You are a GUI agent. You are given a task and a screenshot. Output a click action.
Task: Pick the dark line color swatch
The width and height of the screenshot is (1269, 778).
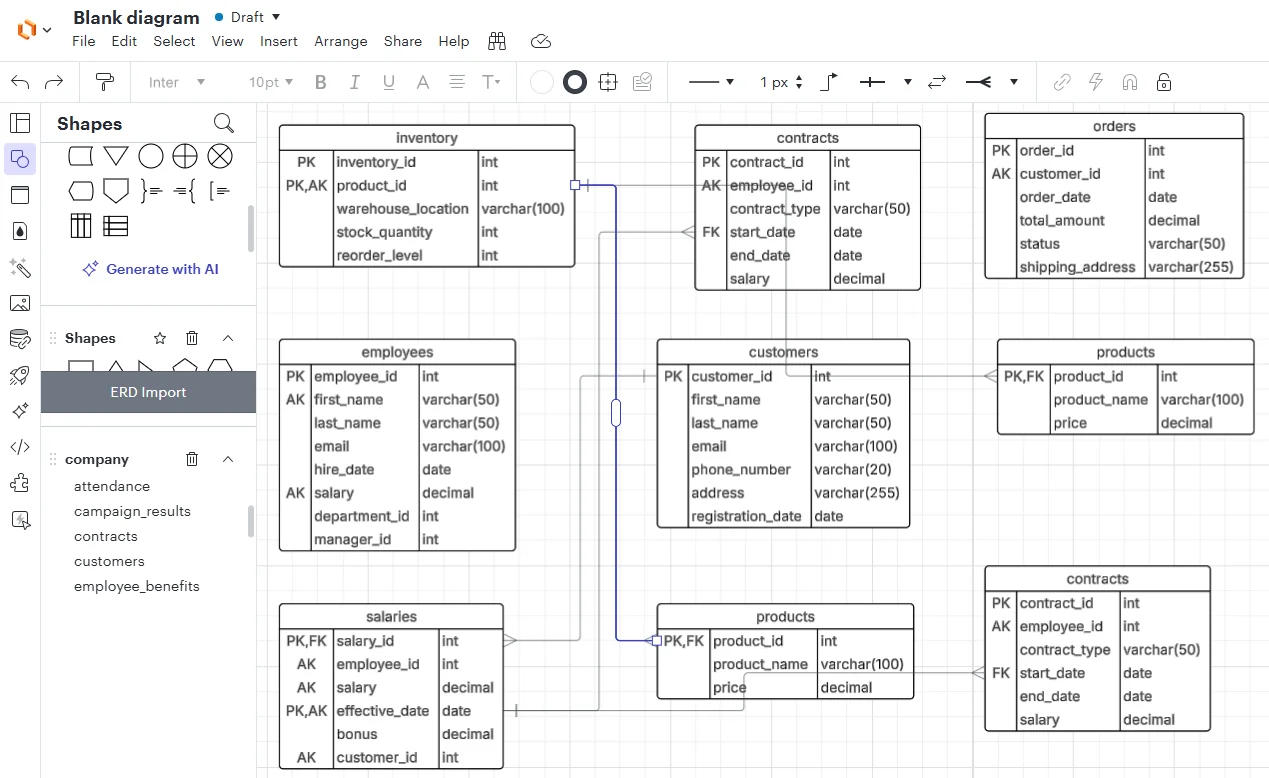tap(575, 82)
